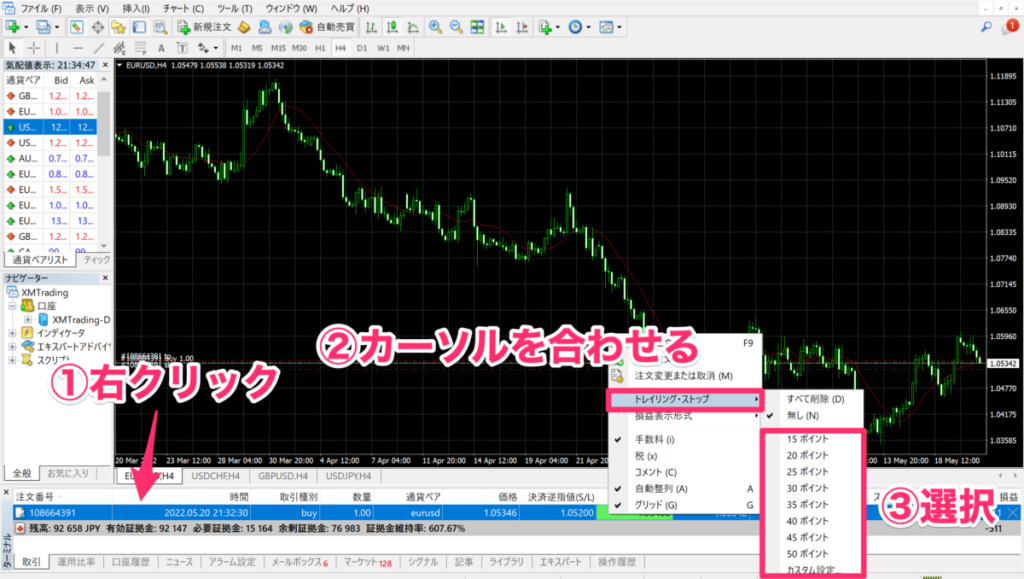Select the Text tool A icon
This screenshot has width=1024, height=579.
pos(161,48)
